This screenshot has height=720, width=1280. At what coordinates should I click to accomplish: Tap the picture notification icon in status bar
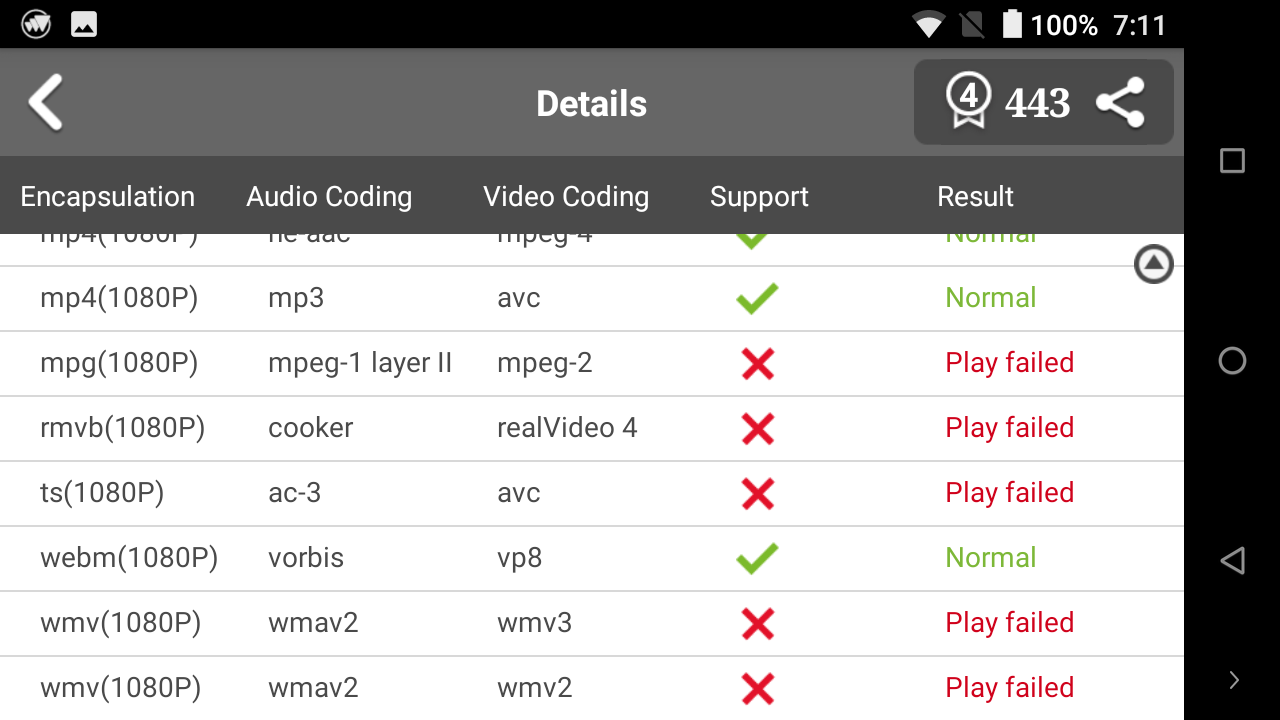click(x=84, y=25)
